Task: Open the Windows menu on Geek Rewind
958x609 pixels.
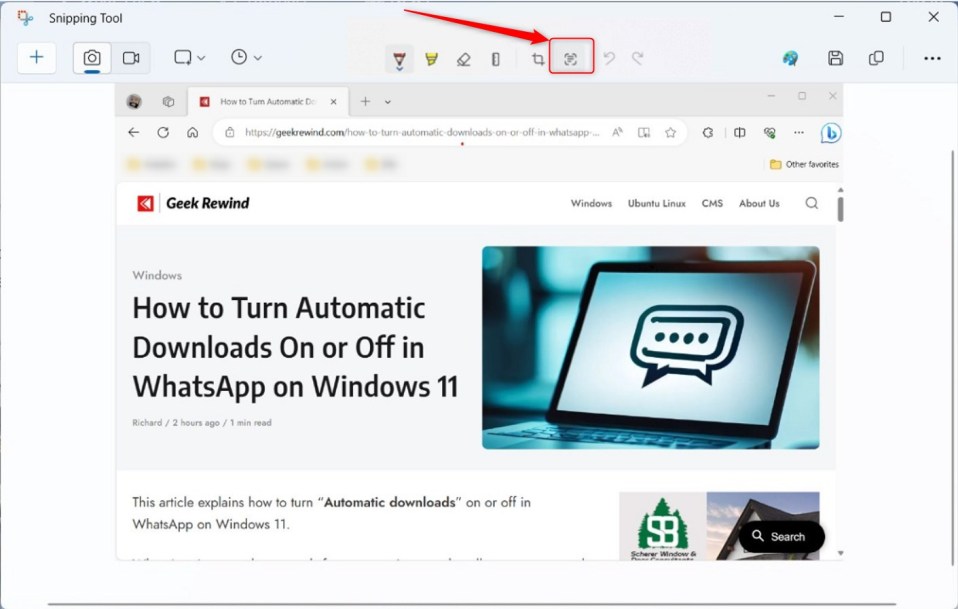Action: point(591,203)
